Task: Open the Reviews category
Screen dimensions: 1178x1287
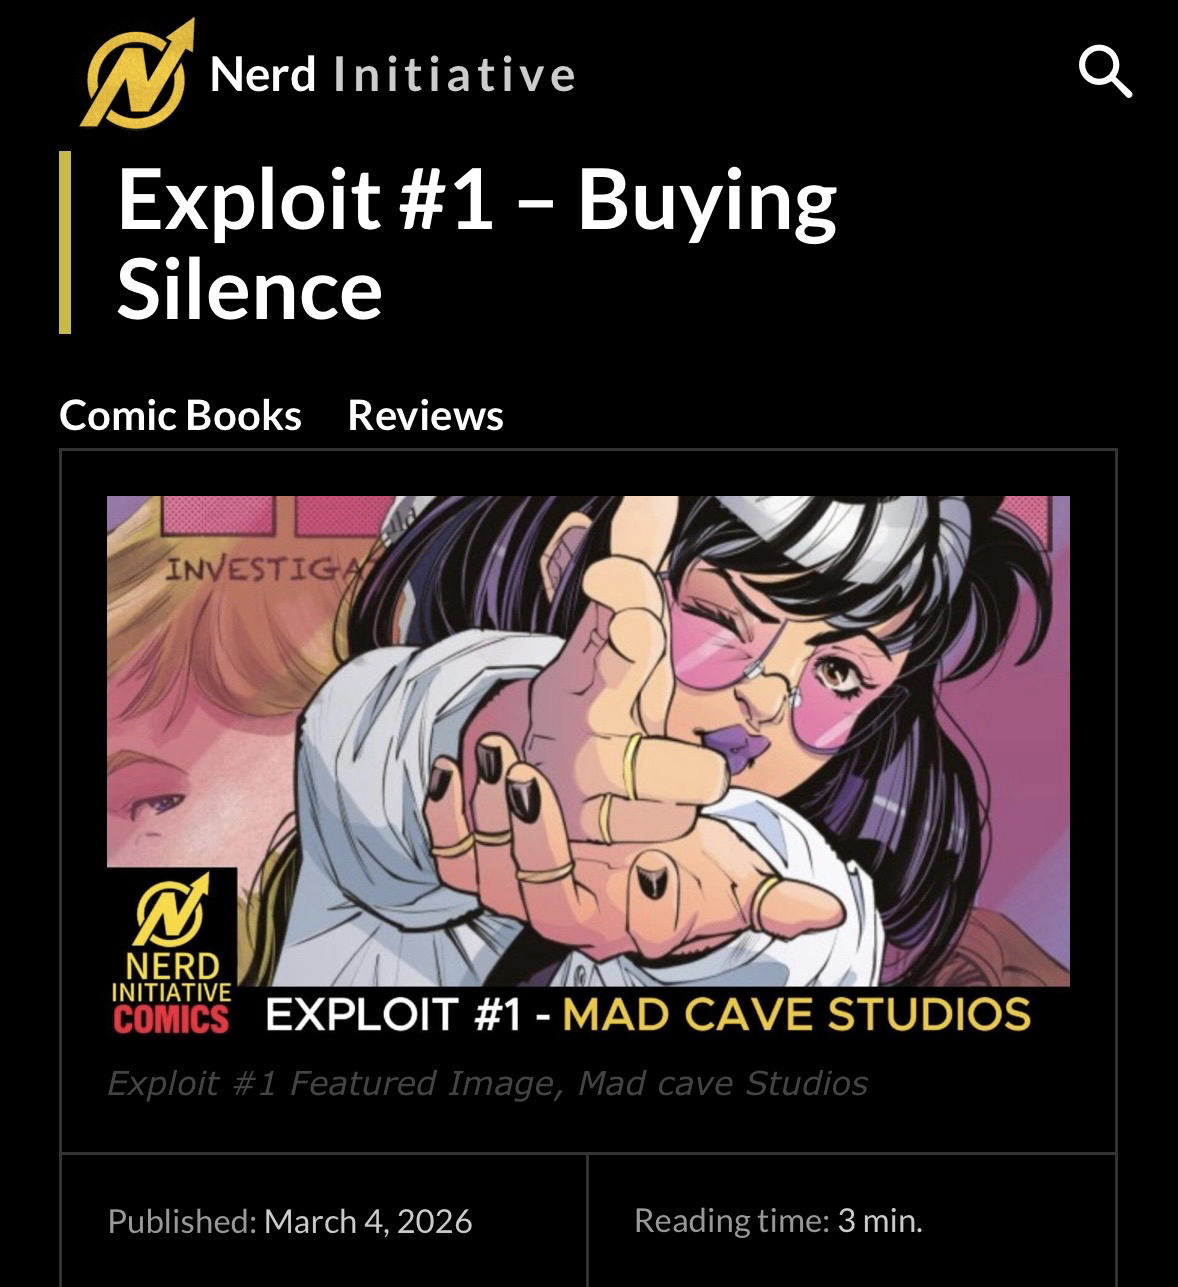Action: click(x=425, y=415)
